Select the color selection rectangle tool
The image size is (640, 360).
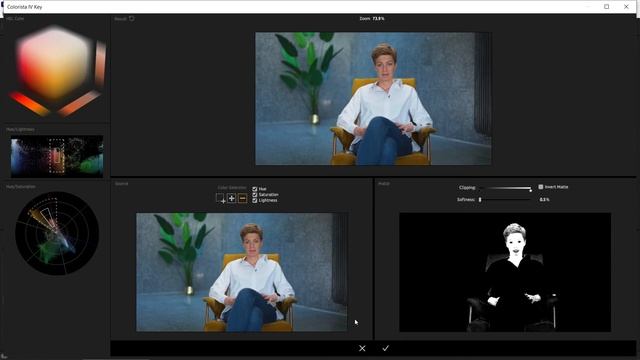coord(220,198)
